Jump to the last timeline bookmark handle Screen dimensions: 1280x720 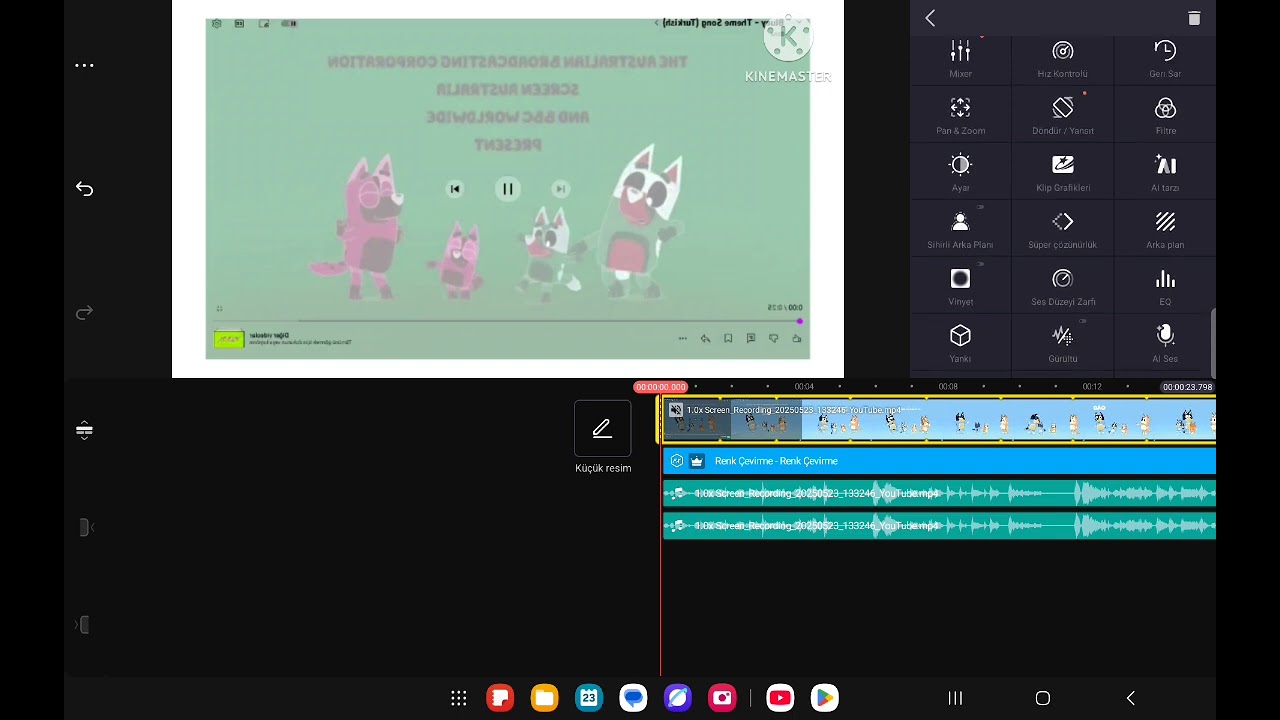pos(84,625)
